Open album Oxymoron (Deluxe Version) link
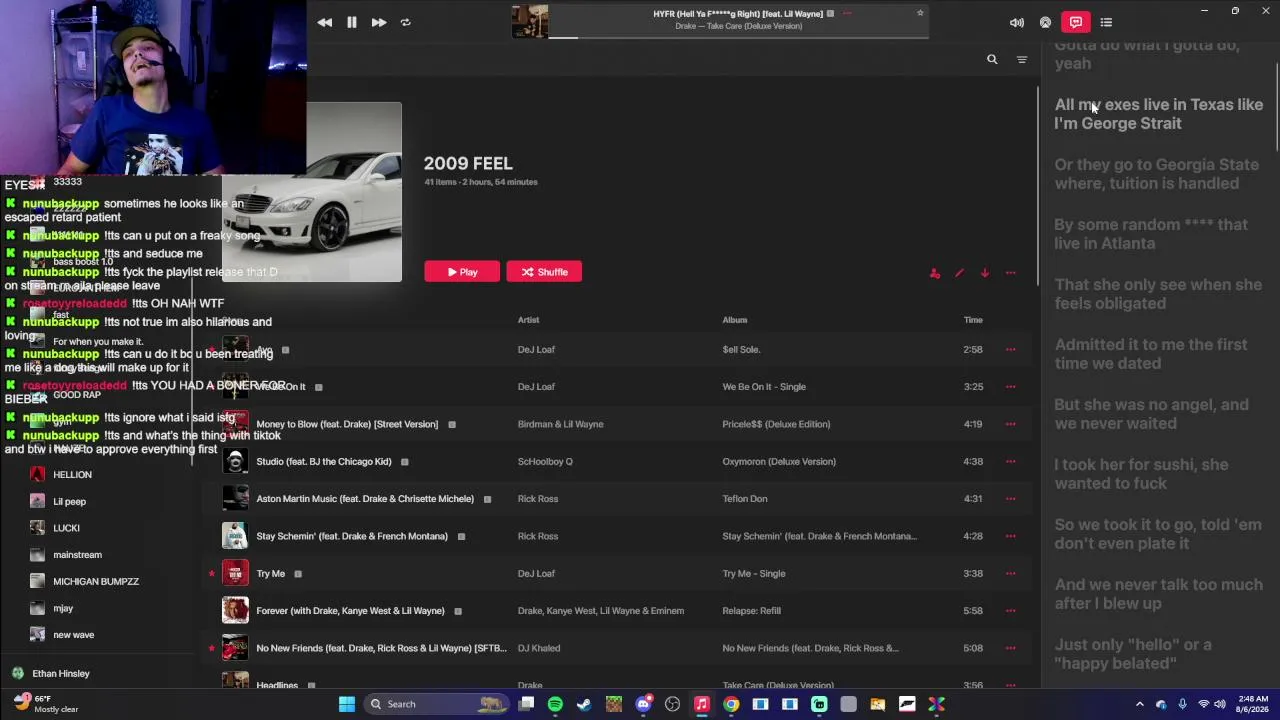 [x=779, y=462]
